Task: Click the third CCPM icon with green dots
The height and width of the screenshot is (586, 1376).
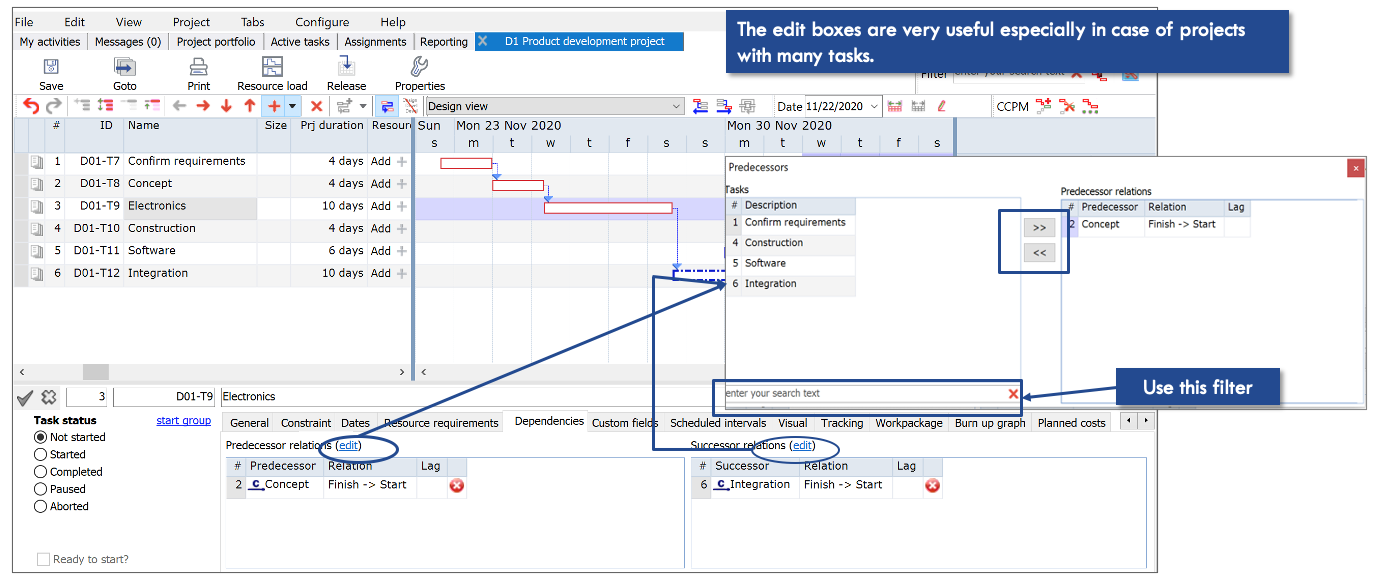Action: click(x=1090, y=106)
